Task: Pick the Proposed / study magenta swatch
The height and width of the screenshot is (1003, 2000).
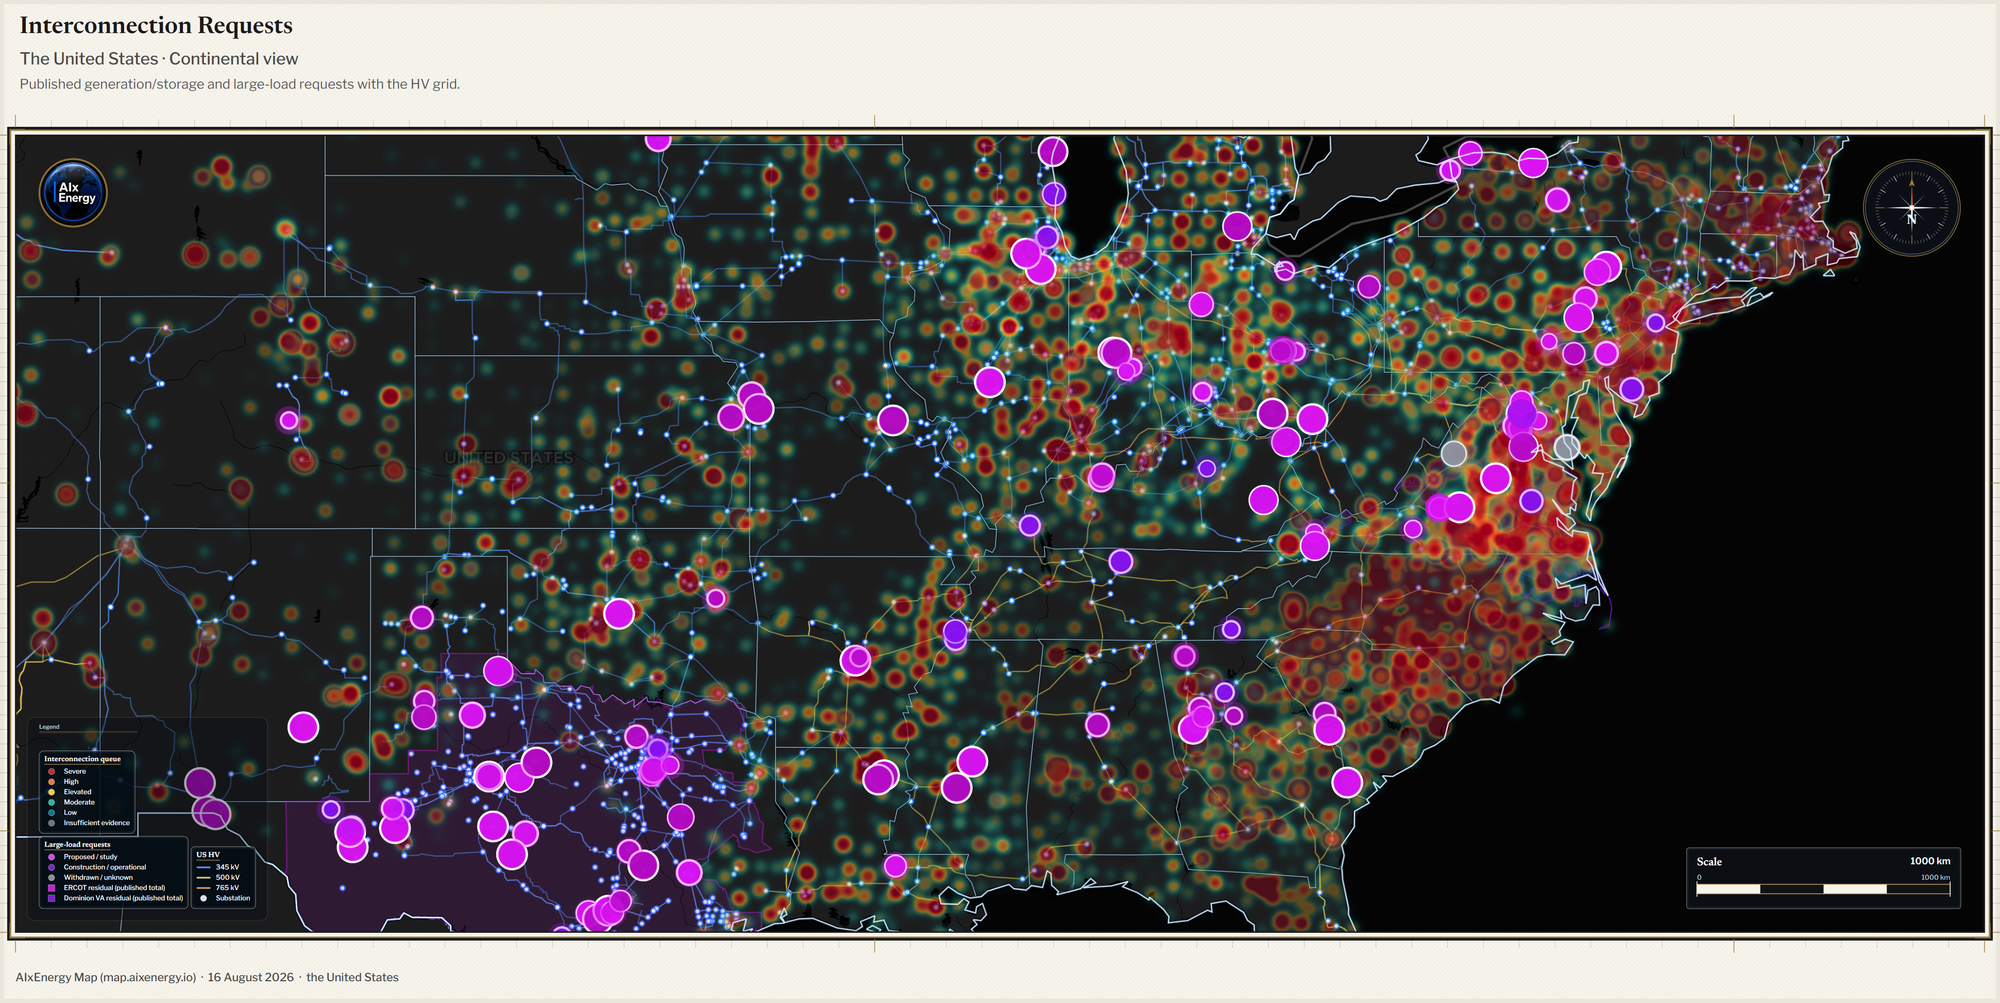Action: point(51,857)
